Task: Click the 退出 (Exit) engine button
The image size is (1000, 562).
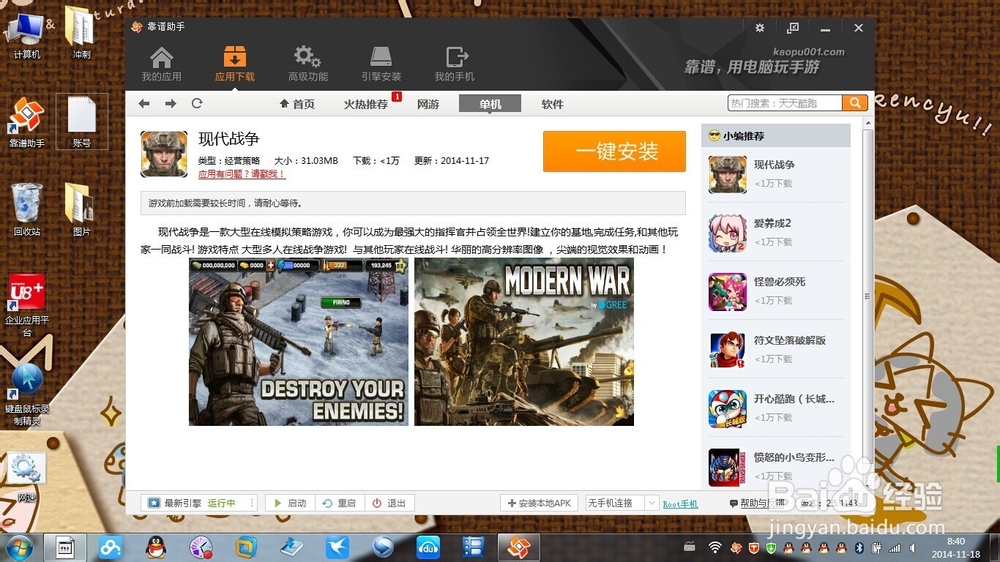Action: pyautogui.click(x=389, y=503)
